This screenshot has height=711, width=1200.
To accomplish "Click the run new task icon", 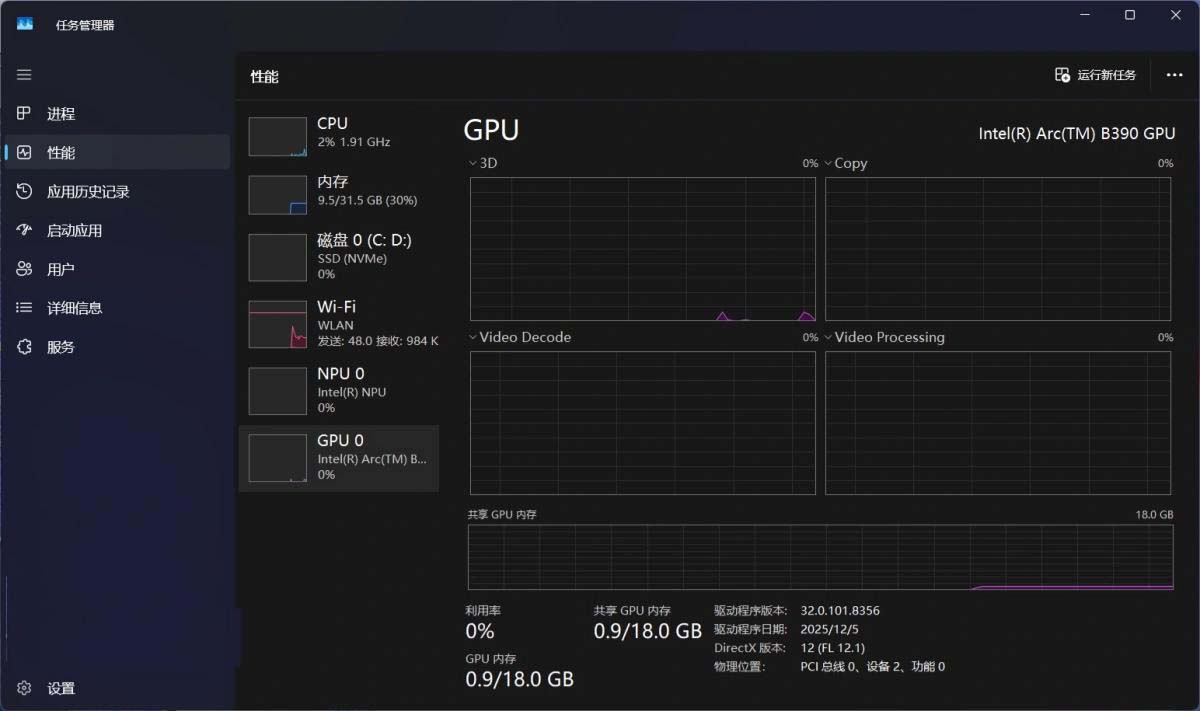I will [x=1062, y=75].
